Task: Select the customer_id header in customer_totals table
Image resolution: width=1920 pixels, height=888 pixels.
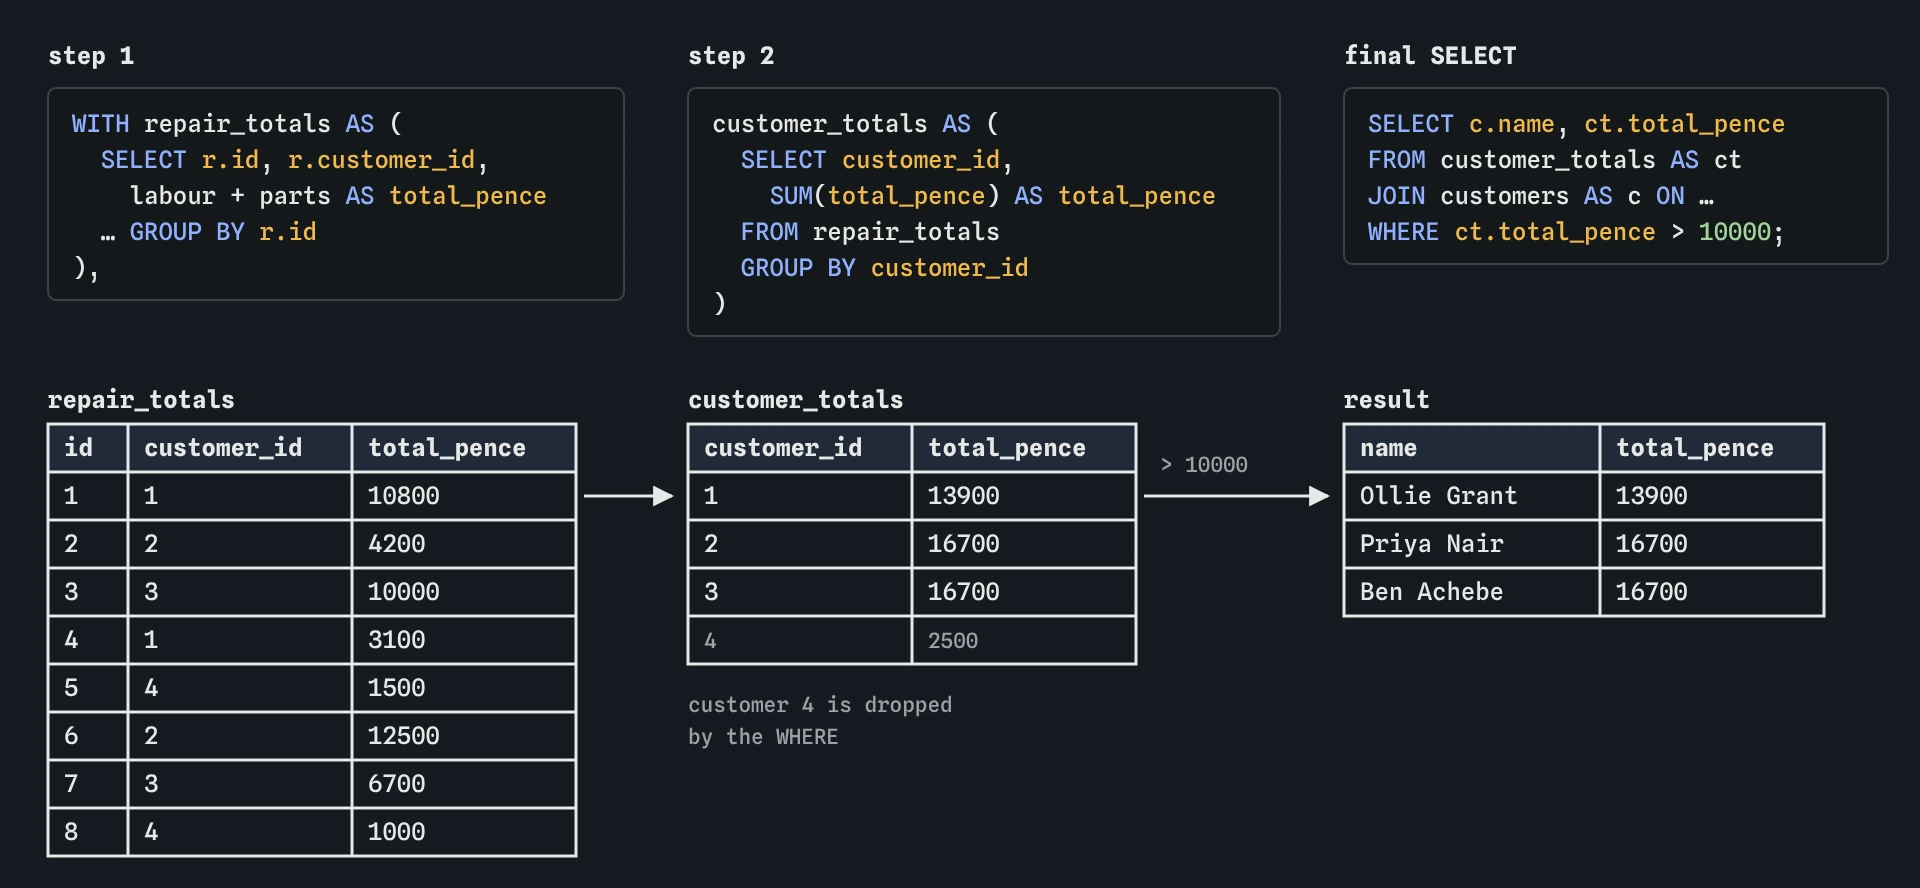Action: 800,448
